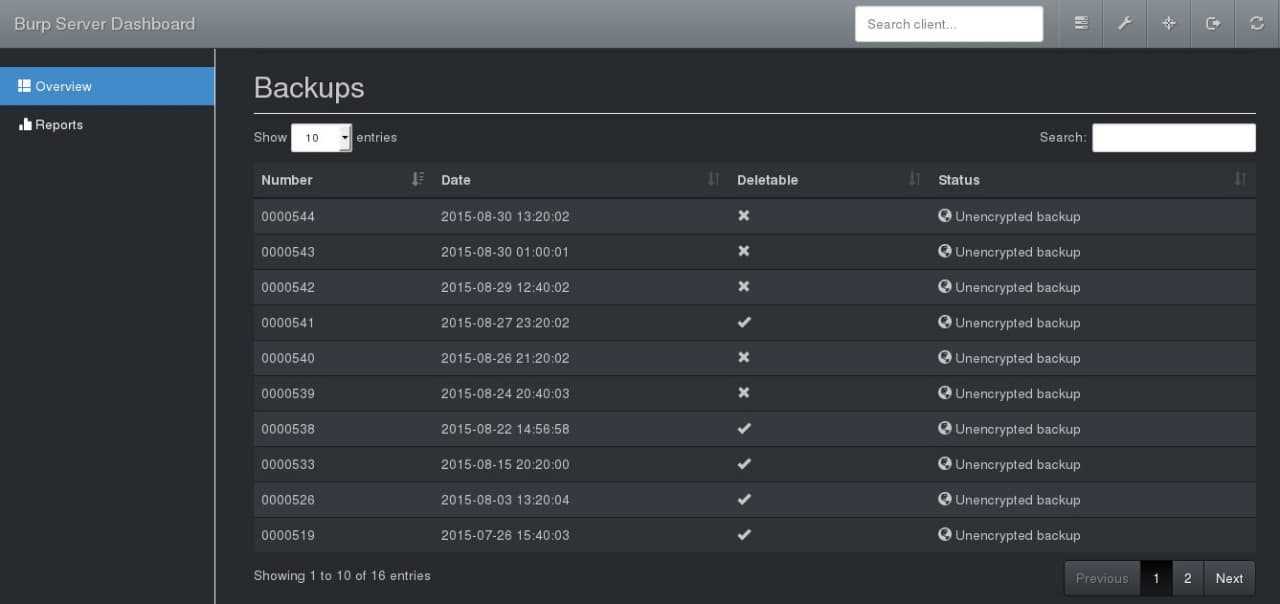Open the wrench settings icon
Image resolution: width=1280 pixels, height=604 pixels.
1125,23
